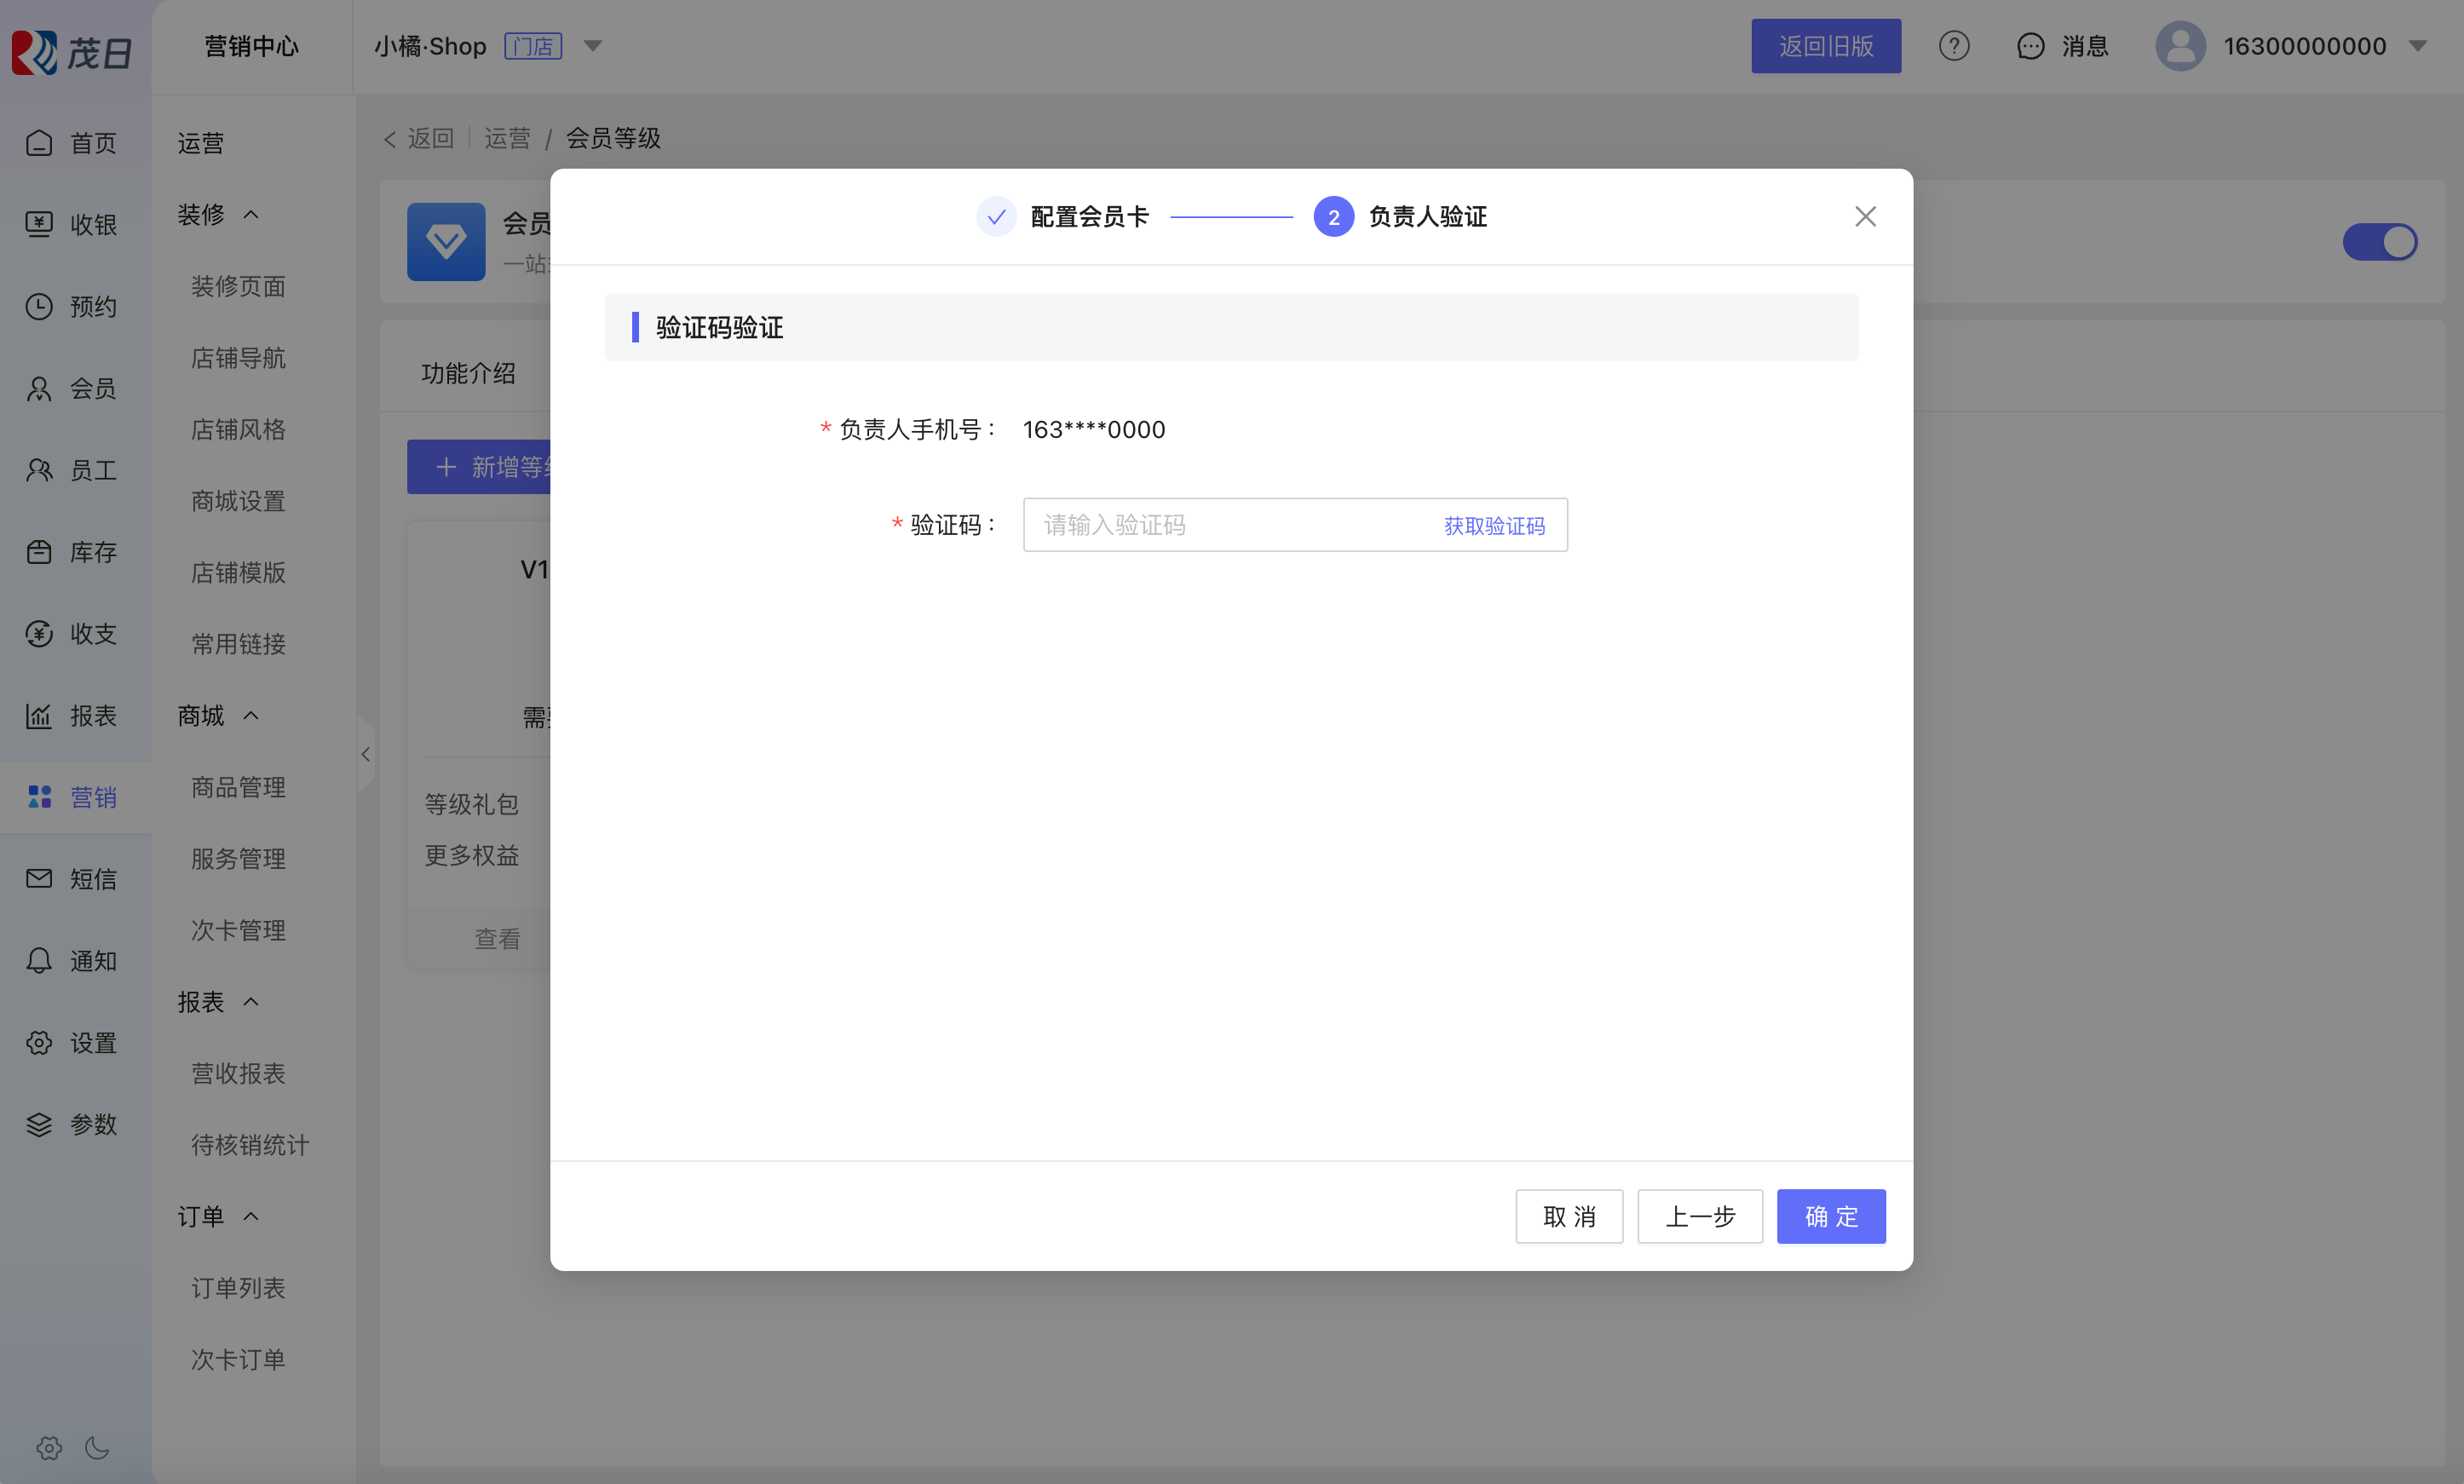
Task: Open the cashier (收银) icon
Action: (x=39, y=224)
